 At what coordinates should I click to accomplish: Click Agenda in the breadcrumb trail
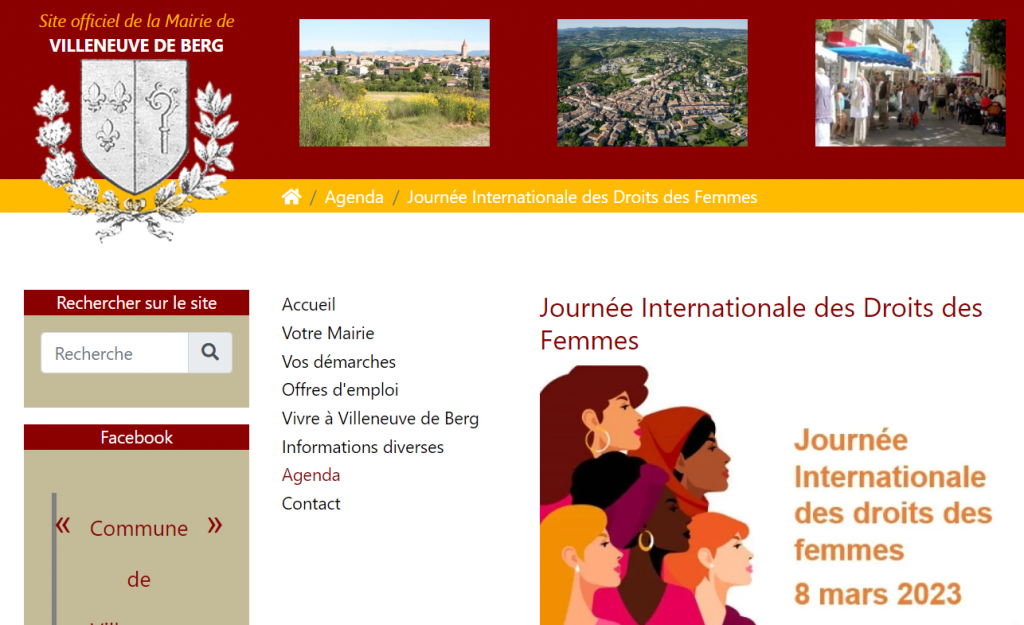[x=354, y=197]
